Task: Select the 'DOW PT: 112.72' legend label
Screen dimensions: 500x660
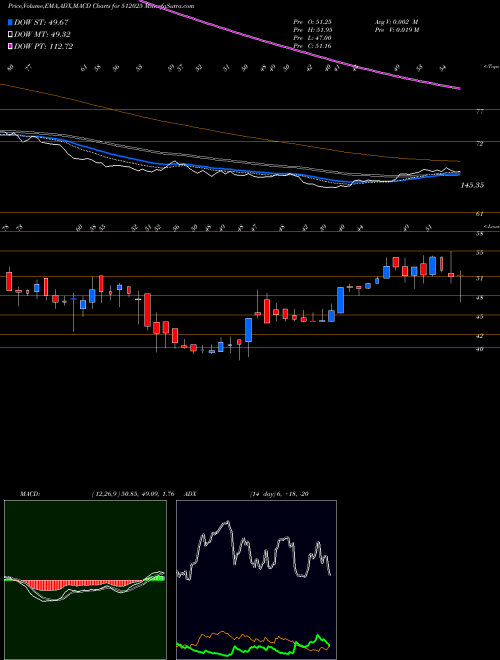Action: [x=43, y=46]
